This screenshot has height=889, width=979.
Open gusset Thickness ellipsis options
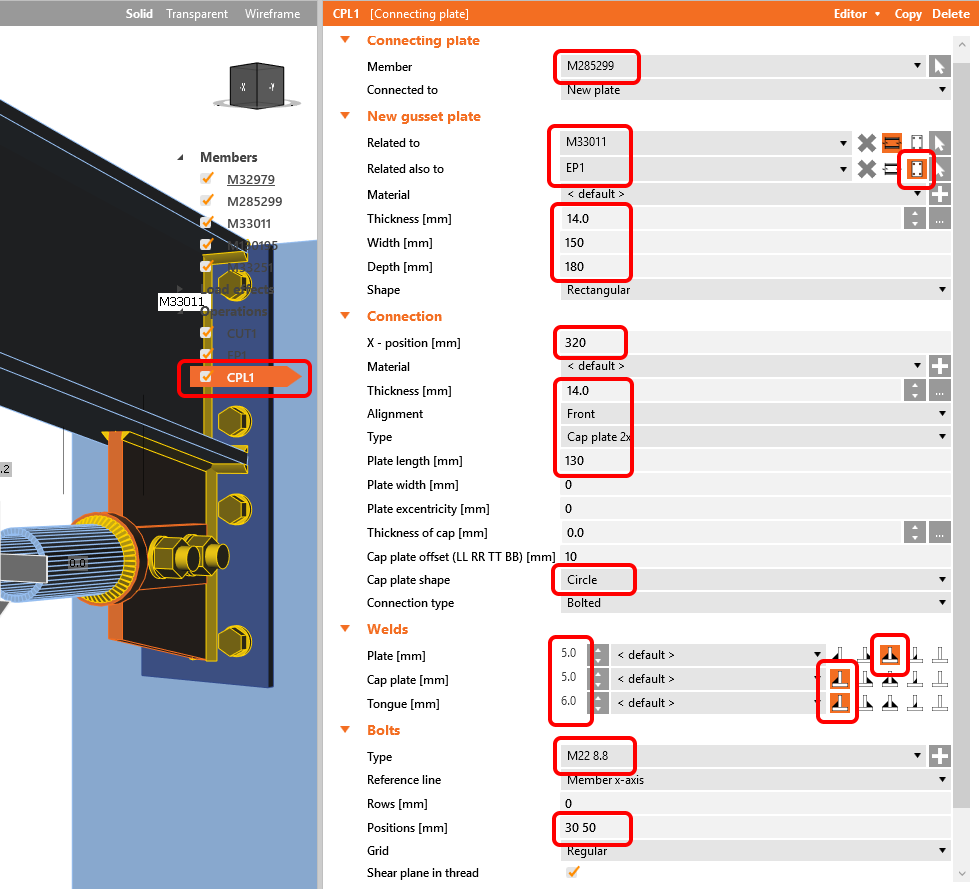click(940, 219)
